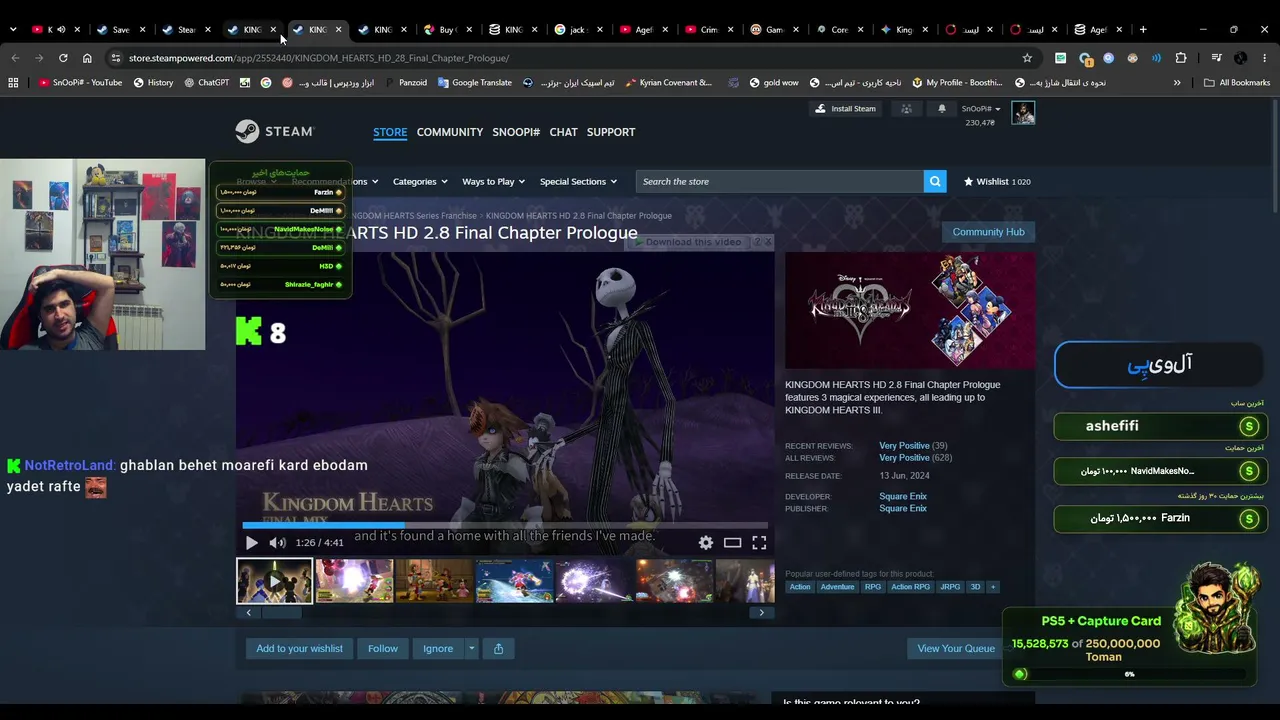Click the Install Steam button
Screen dimensions: 1280x720
coord(845,109)
